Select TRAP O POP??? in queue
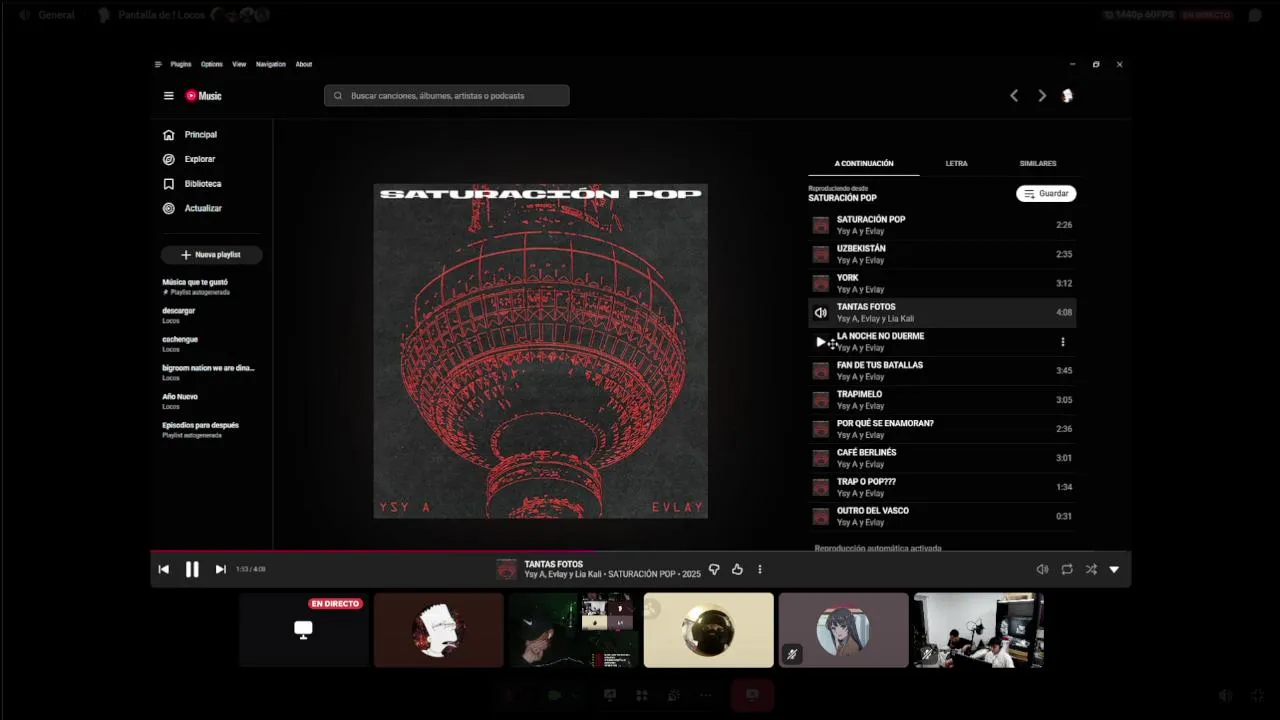Screen dimensions: 1280x720 pos(942,487)
